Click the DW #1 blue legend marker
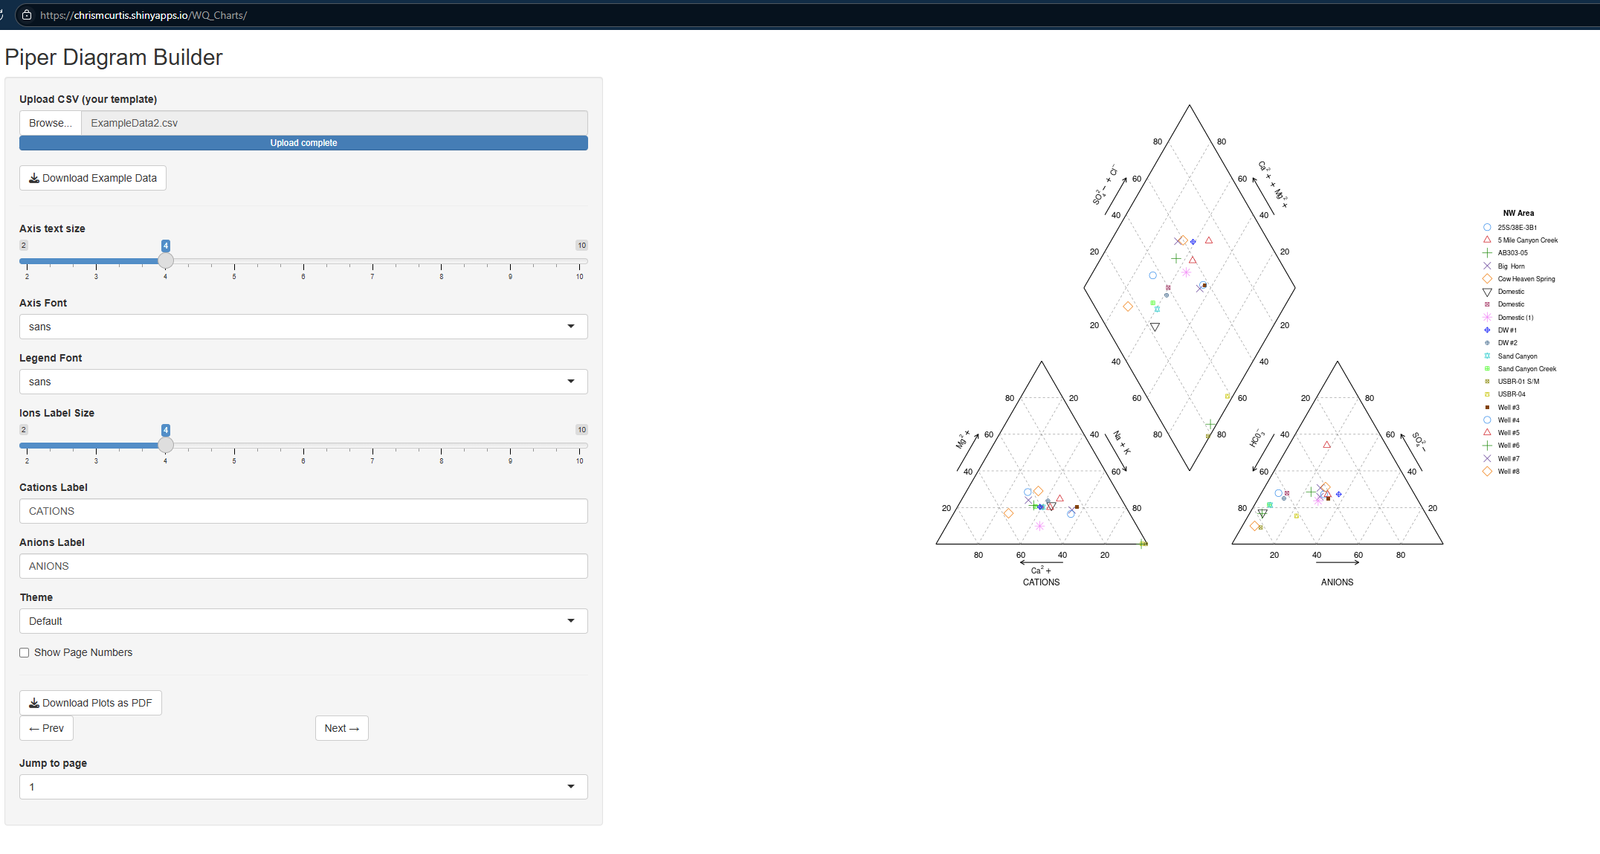This screenshot has width=1600, height=854. [x=1487, y=330]
